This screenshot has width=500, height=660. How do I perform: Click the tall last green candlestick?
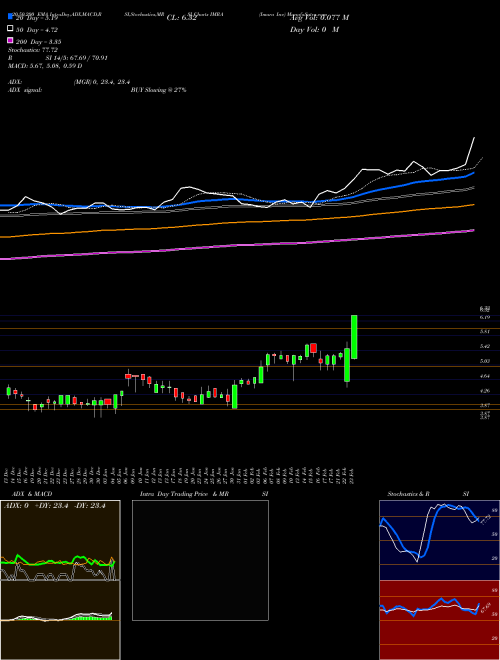[354, 337]
